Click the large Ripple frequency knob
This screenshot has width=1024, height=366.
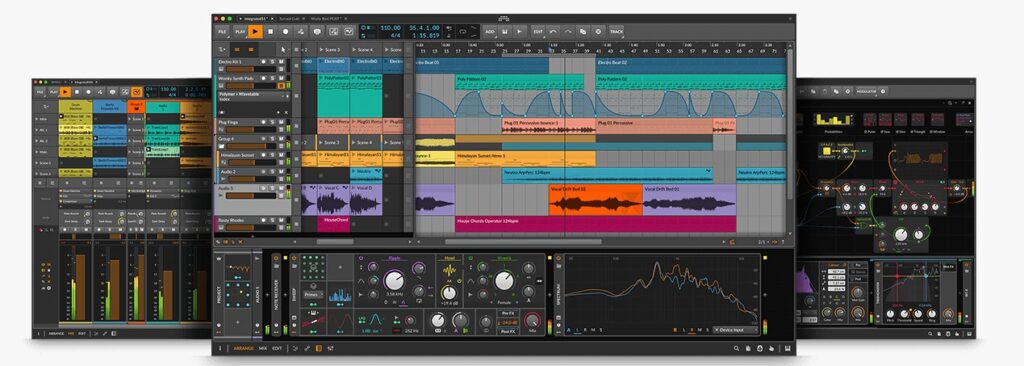[394, 281]
